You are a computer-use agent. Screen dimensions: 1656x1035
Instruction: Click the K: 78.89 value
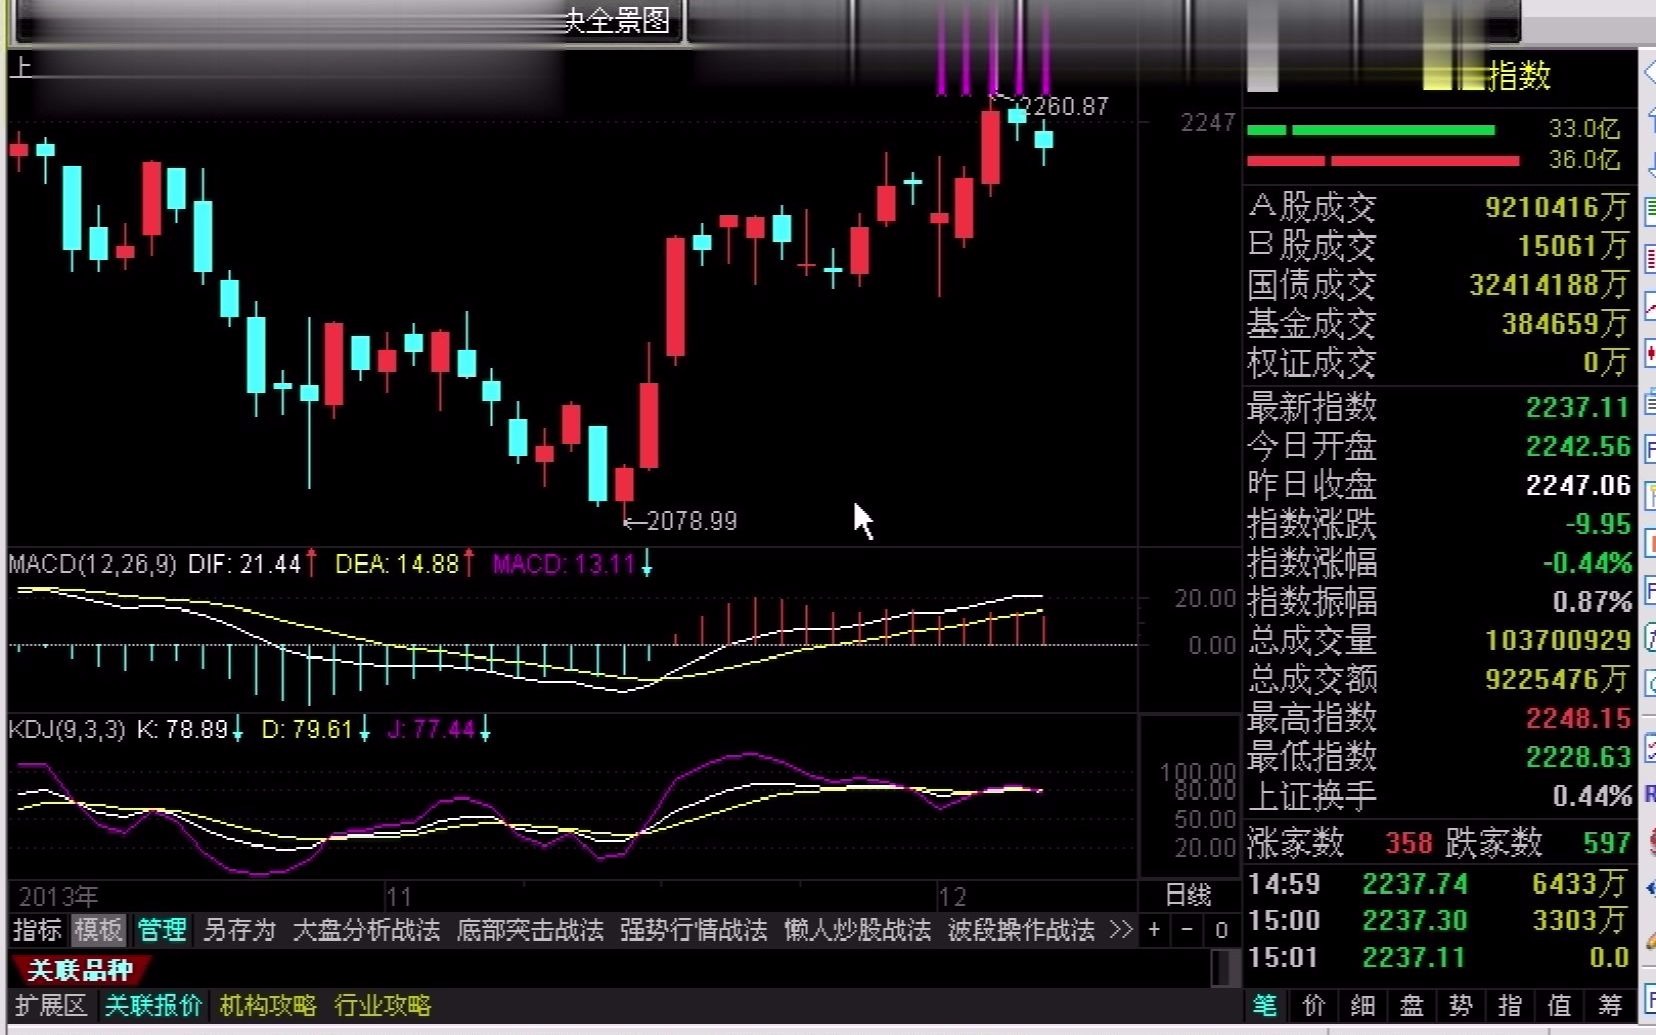tap(182, 729)
